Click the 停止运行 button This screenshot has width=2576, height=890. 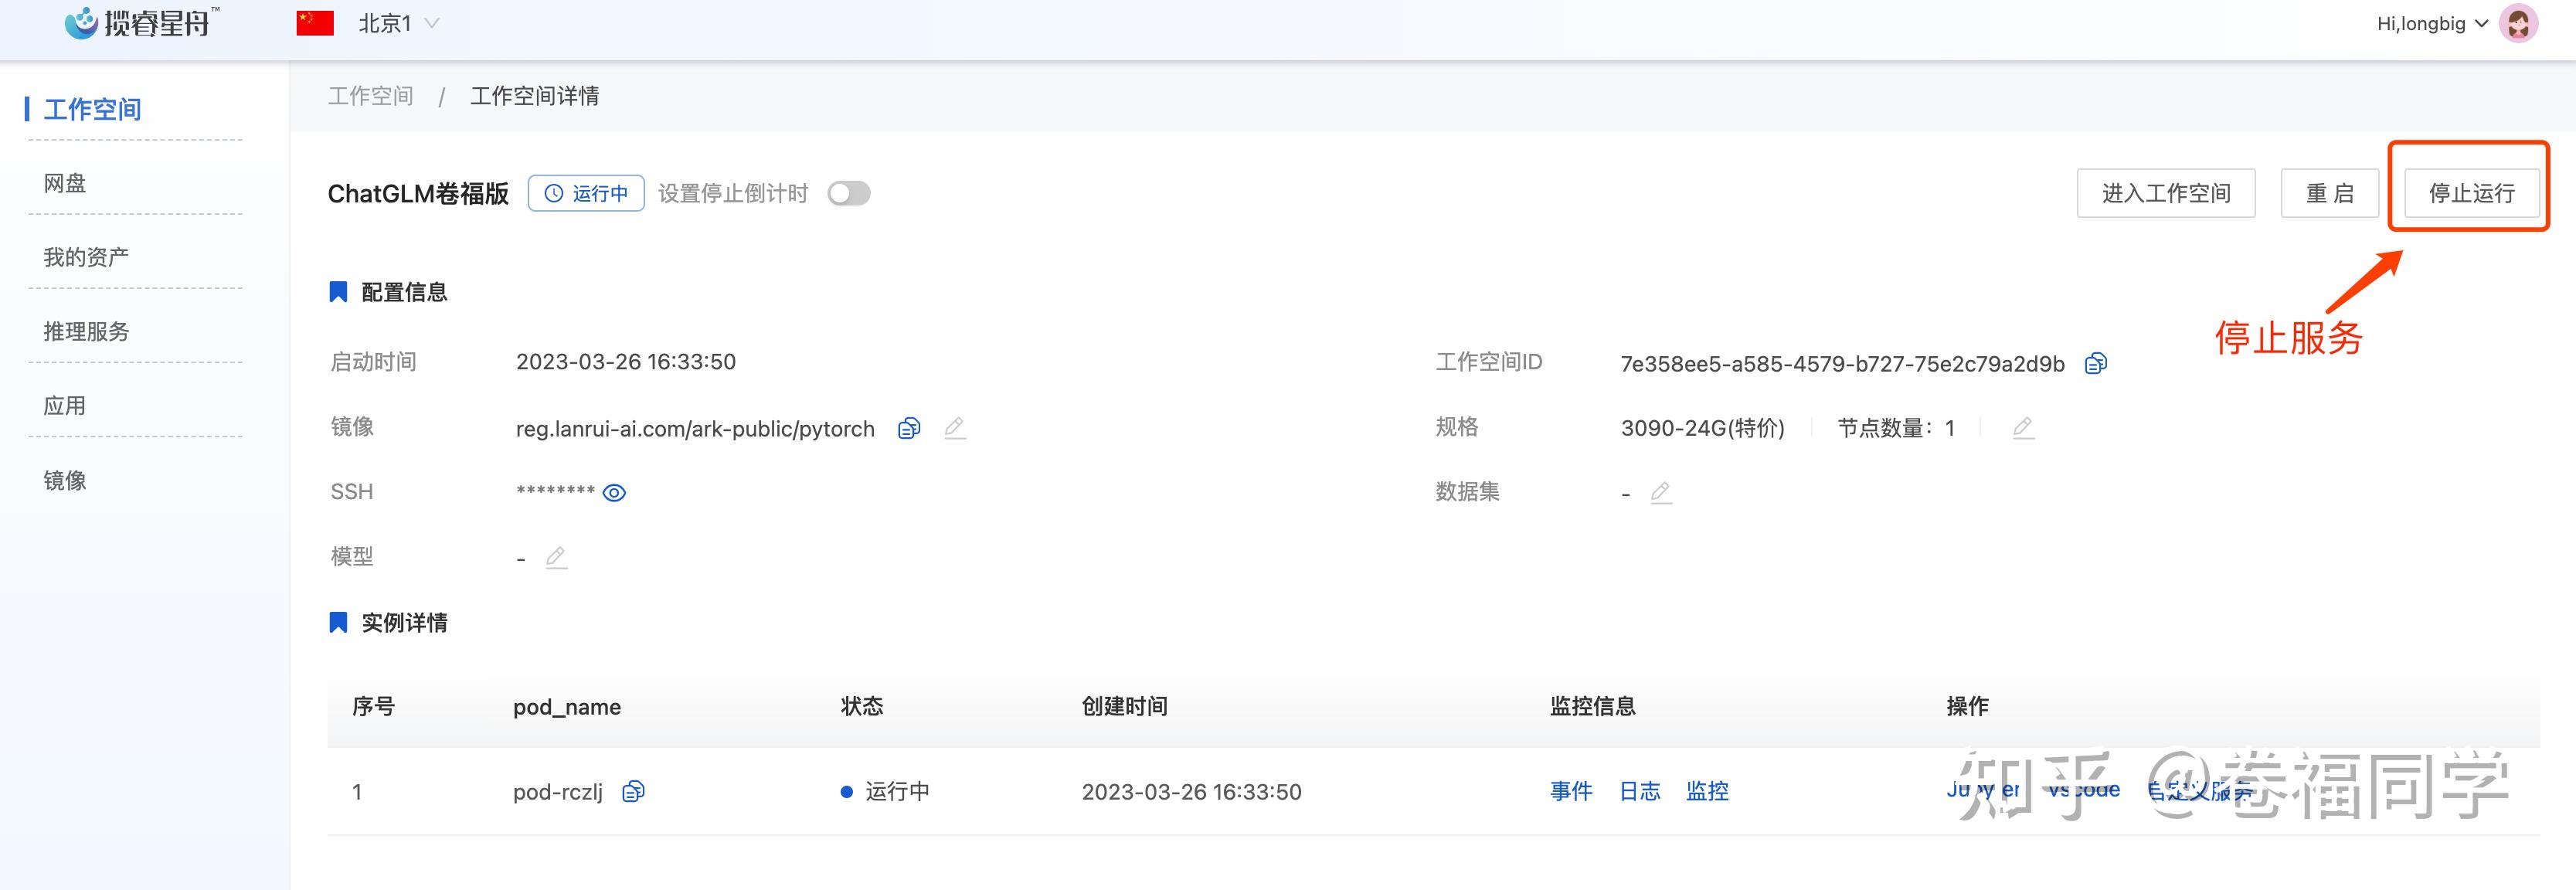tap(2472, 193)
